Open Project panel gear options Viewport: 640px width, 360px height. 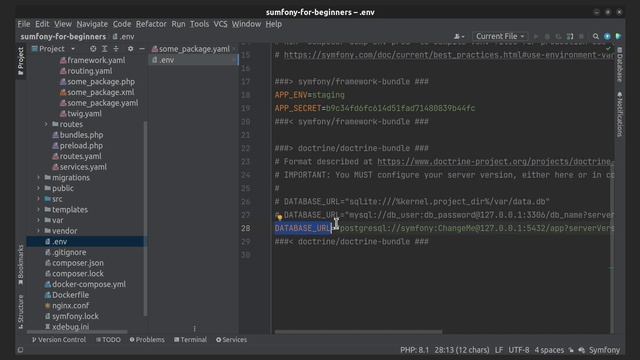coord(130,49)
